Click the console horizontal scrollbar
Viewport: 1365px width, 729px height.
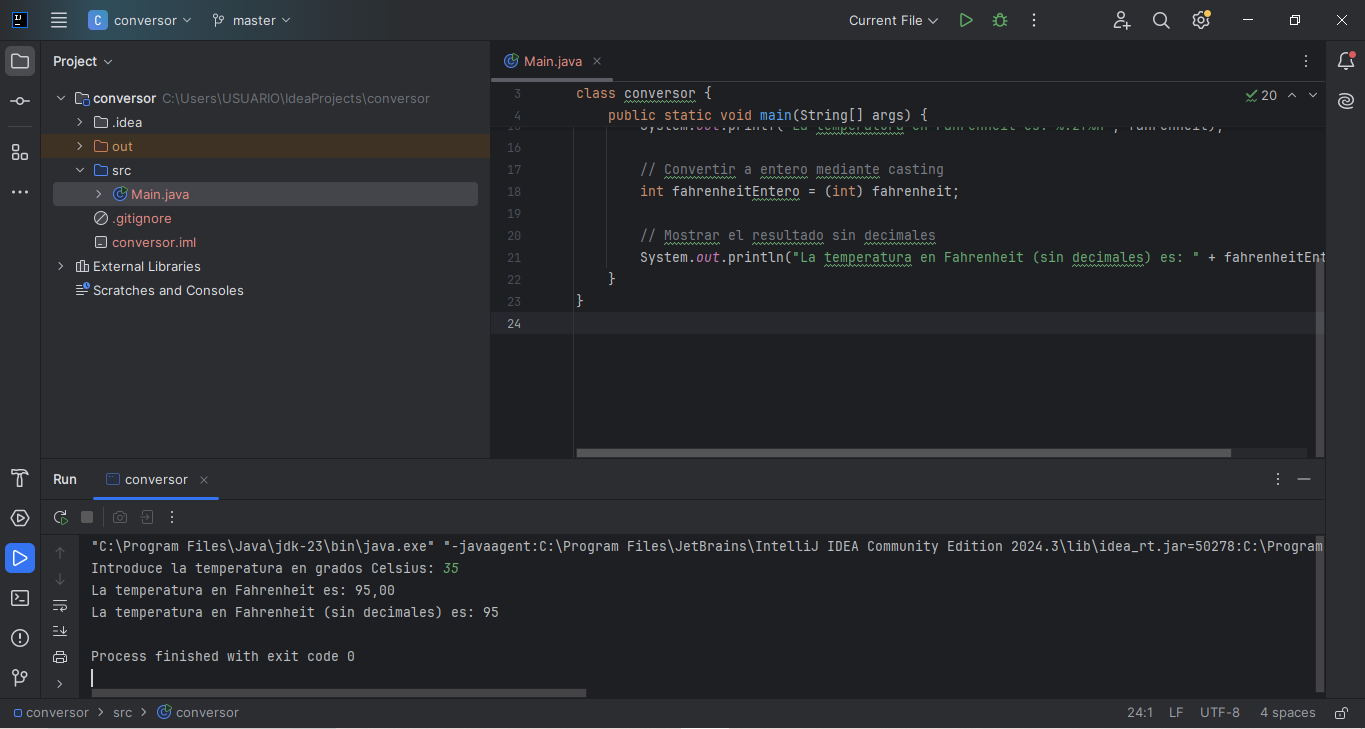point(338,692)
